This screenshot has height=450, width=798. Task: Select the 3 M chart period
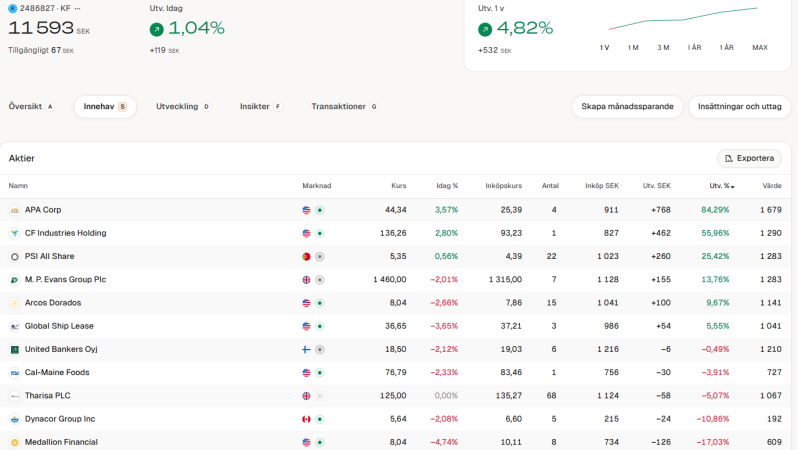tap(663, 48)
